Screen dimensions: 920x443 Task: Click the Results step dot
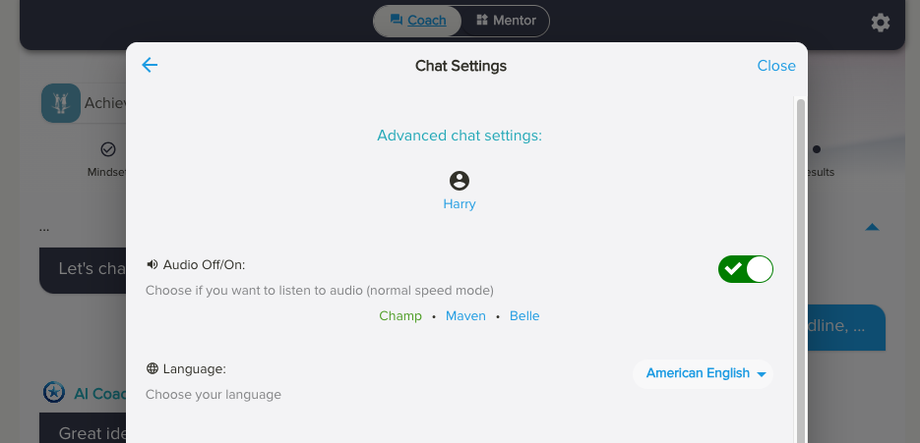816,150
